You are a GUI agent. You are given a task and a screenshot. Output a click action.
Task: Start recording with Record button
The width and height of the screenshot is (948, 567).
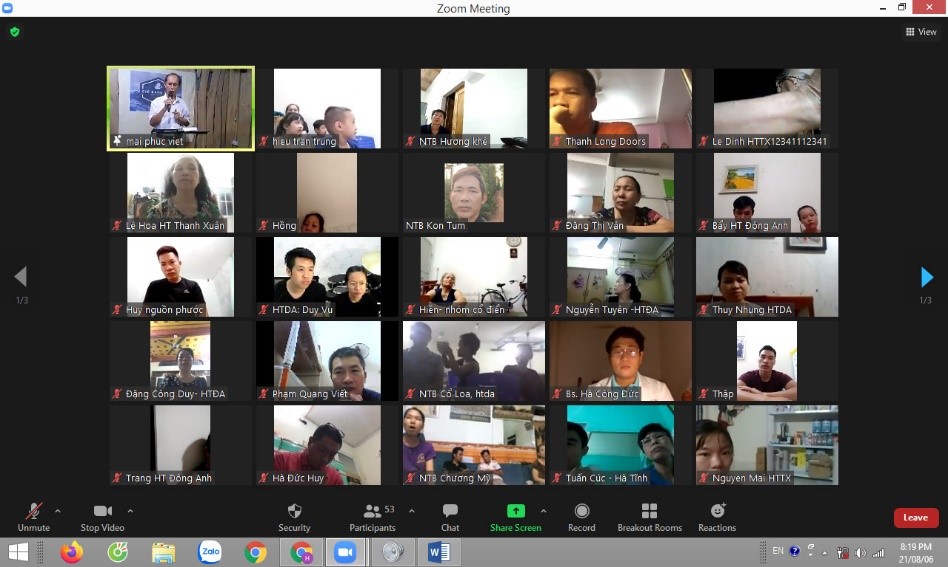[582, 517]
